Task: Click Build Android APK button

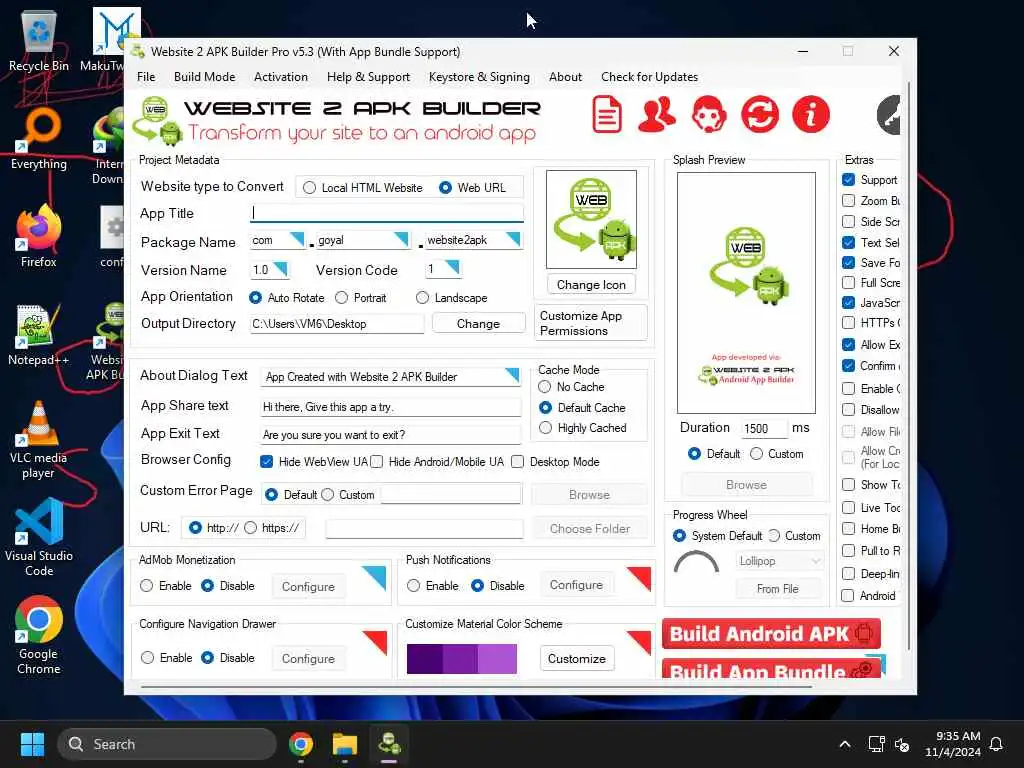Action: click(x=771, y=634)
